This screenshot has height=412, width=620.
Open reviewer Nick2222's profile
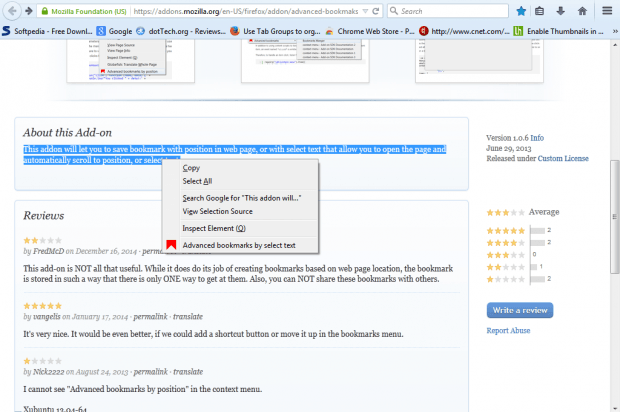(x=48, y=372)
